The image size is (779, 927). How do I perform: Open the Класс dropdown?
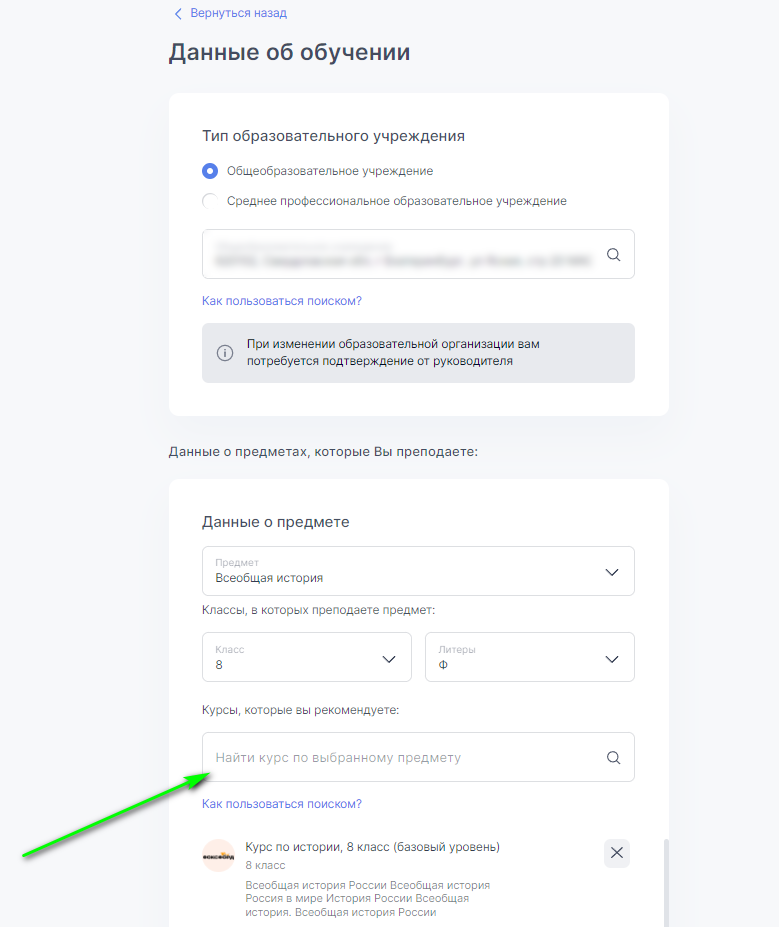(306, 657)
